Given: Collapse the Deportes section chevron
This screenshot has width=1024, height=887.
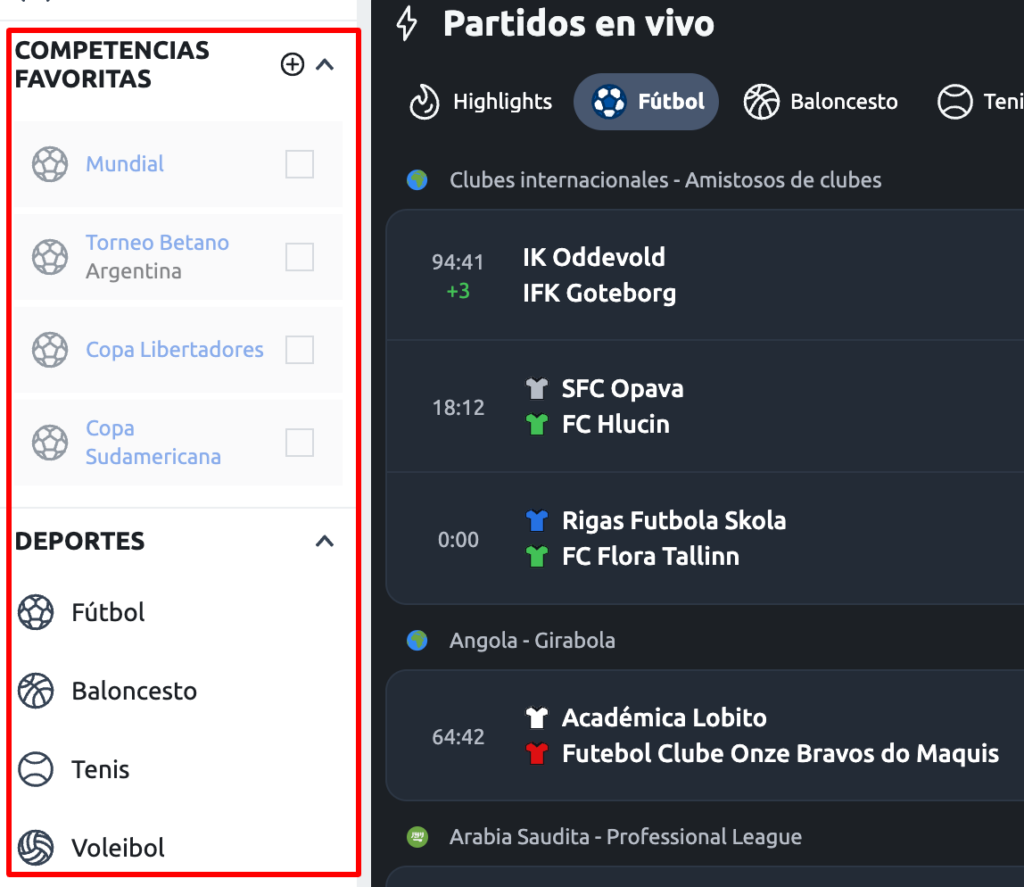Looking at the screenshot, I should click(323, 541).
